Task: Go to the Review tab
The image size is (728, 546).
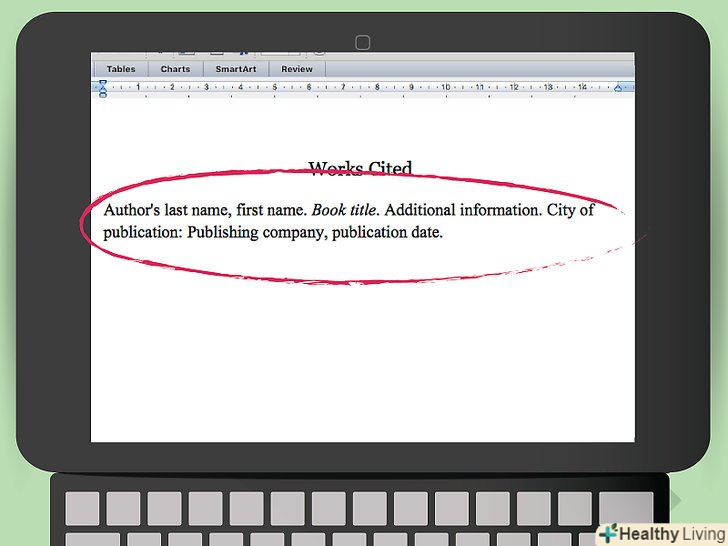Action: (x=297, y=69)
